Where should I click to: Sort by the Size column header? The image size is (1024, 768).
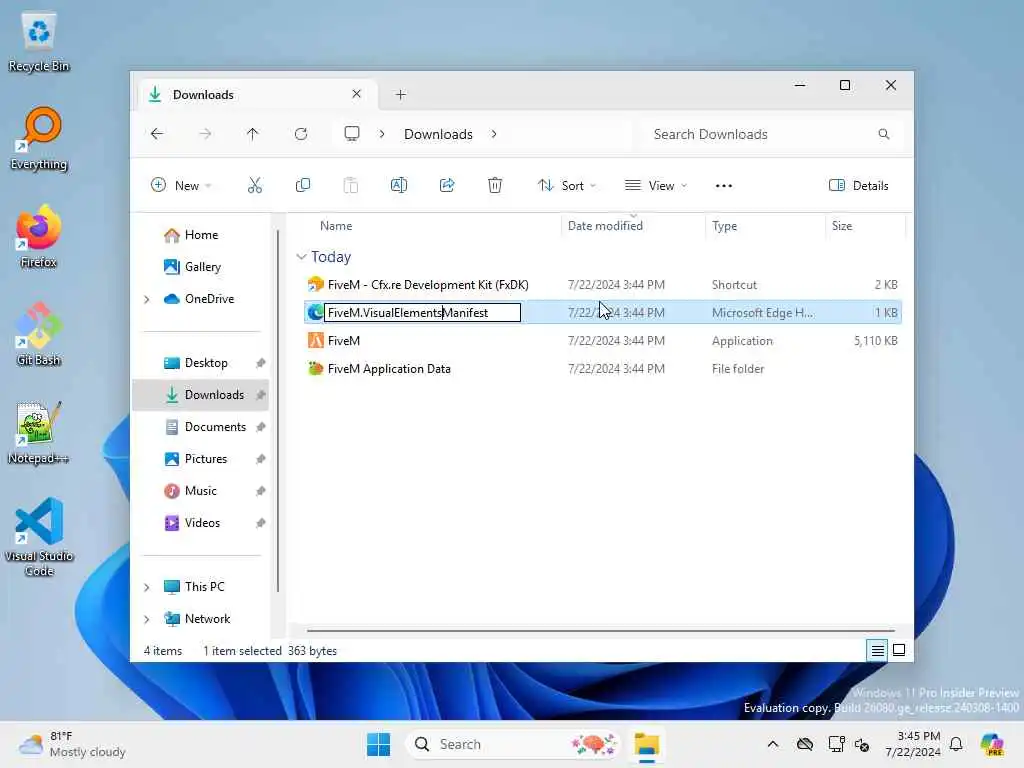tap(842, 226)
